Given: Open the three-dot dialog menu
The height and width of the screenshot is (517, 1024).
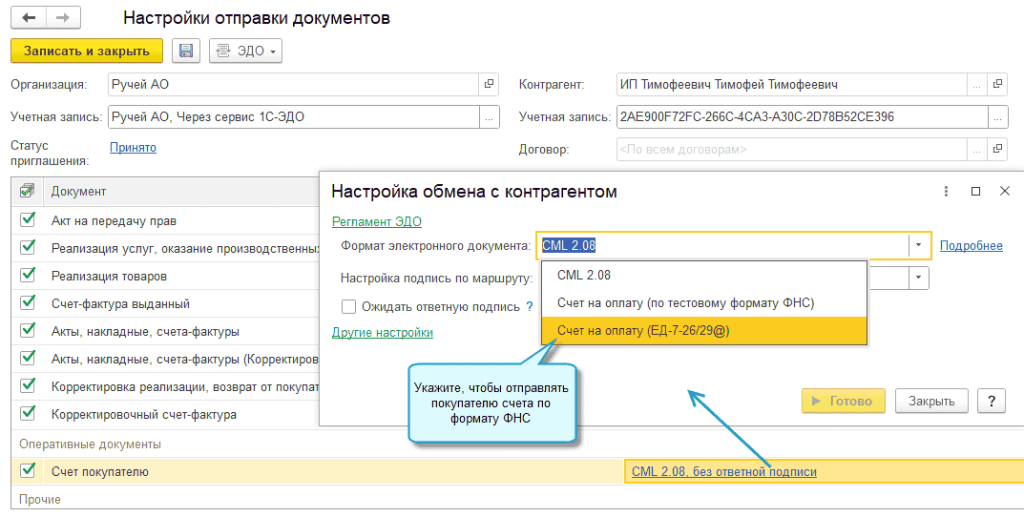Looking at the screenshot, I should (x=946, y=191).
